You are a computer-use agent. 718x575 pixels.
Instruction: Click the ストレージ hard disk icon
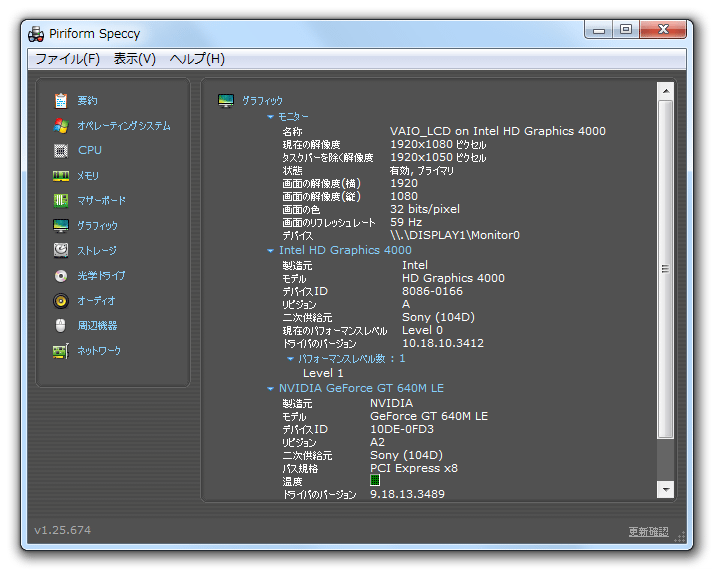pos(61,250)
